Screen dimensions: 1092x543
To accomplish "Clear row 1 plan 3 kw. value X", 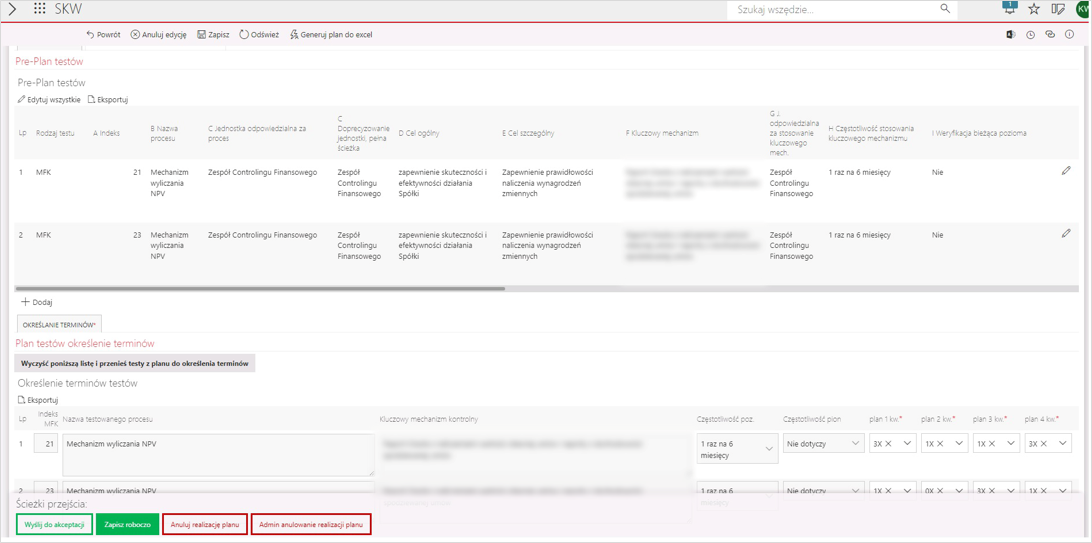I will point(991,443).
